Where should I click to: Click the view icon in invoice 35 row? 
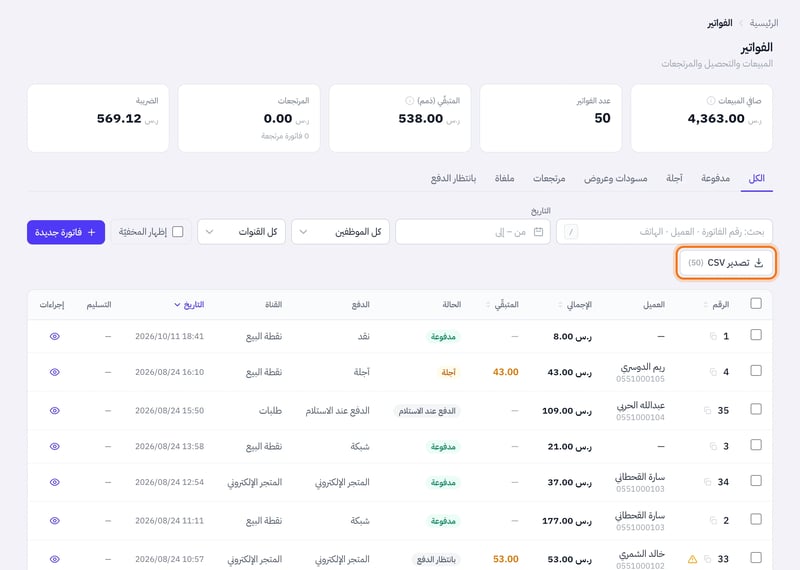(55, 411)
